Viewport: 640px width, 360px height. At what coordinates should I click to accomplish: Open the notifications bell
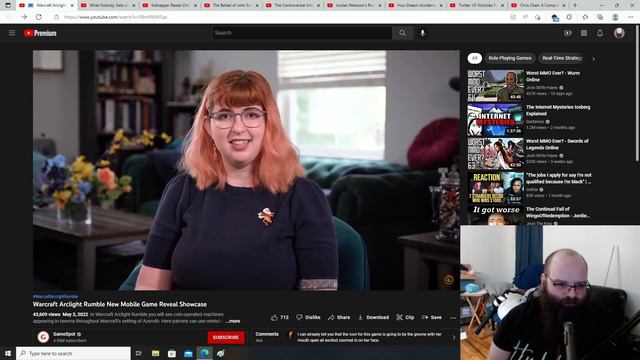600,33
